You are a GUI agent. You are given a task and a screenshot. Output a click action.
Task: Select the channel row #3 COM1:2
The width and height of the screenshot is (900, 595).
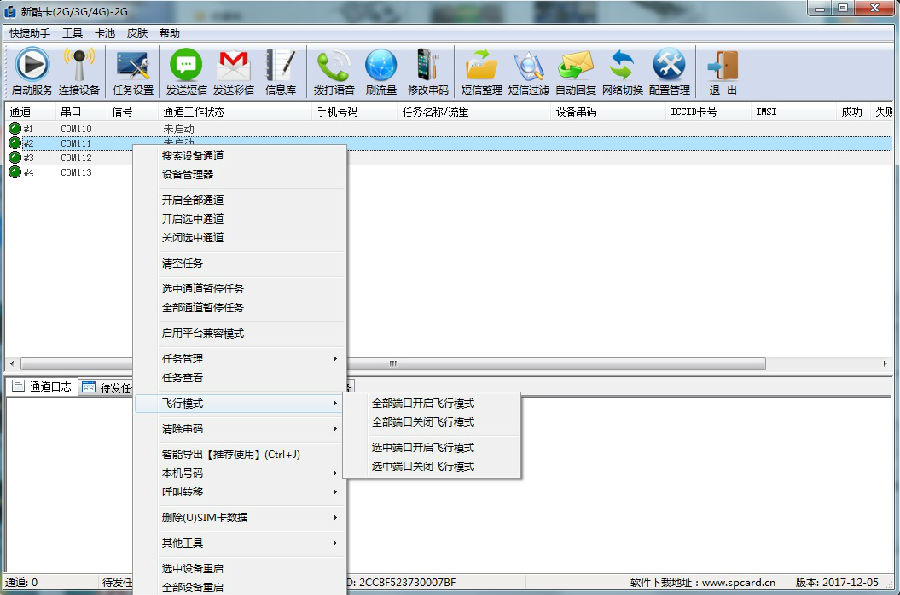[70, 157]
